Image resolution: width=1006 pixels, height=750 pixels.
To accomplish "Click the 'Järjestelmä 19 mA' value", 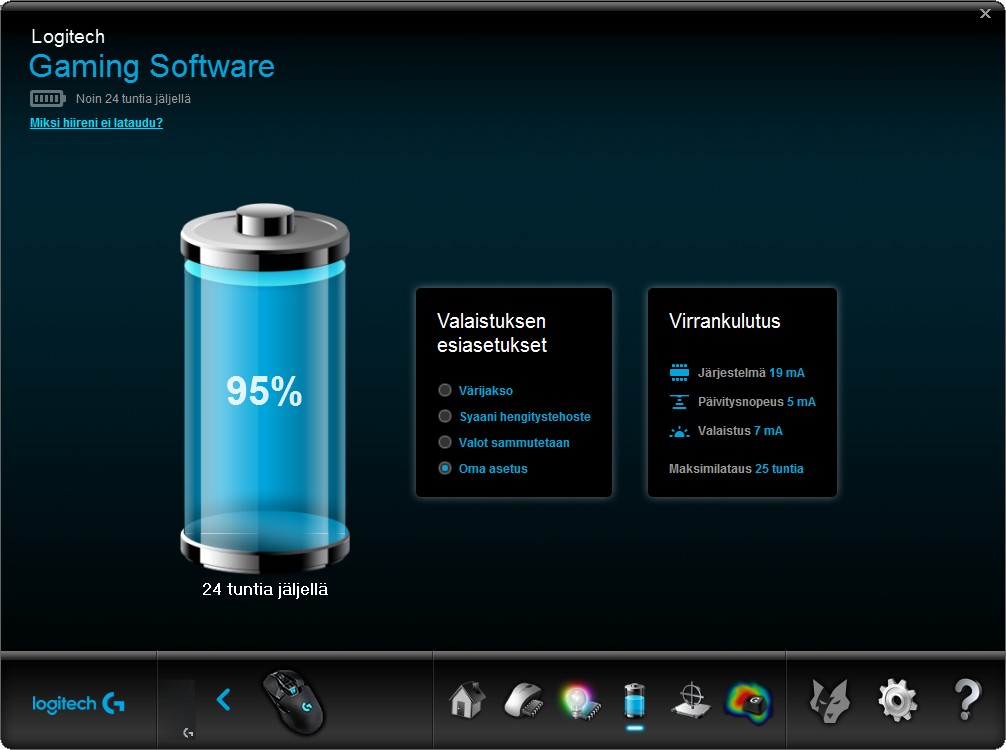I will pos(751,373).
